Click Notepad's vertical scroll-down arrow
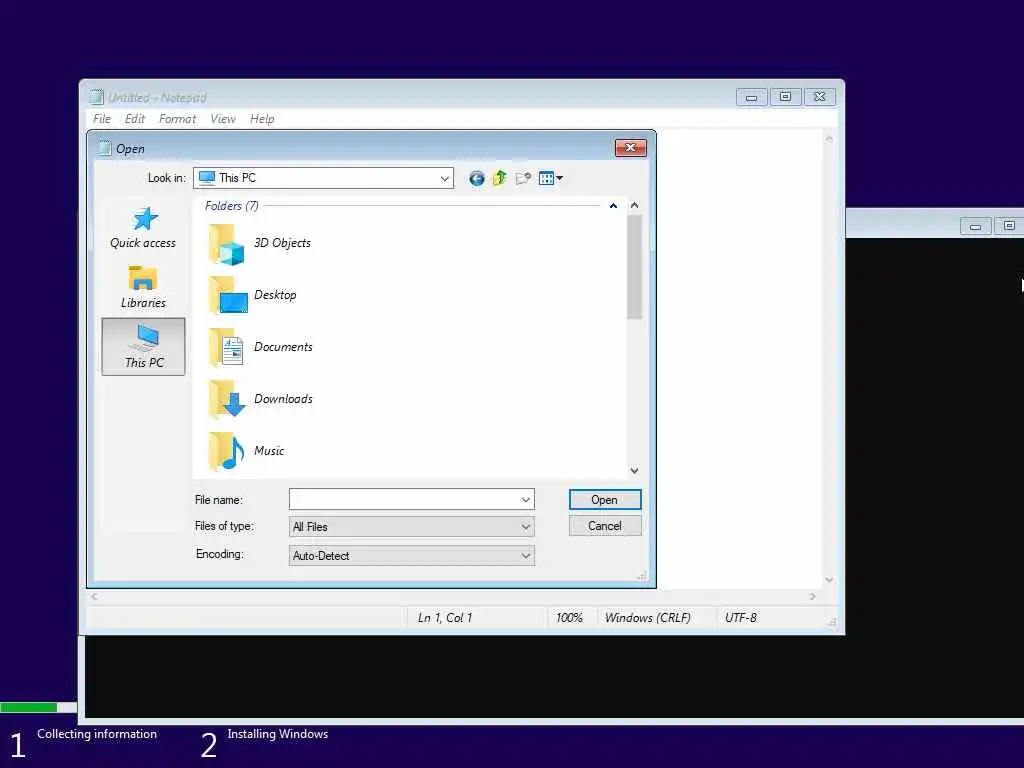This screenshot has width=1024, height=768. coord(829,580)
